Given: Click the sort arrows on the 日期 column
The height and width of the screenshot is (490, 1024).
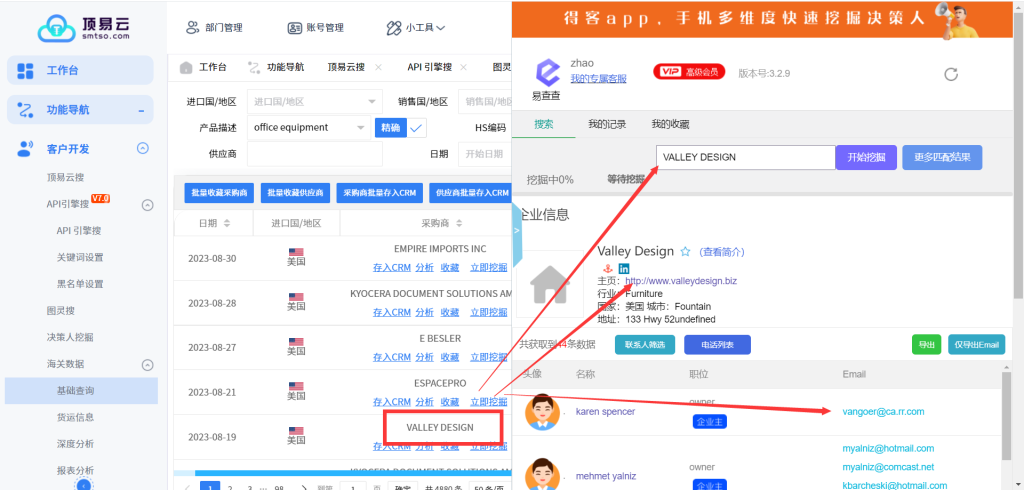Looking at the screenshot, I should click(225, 223).
